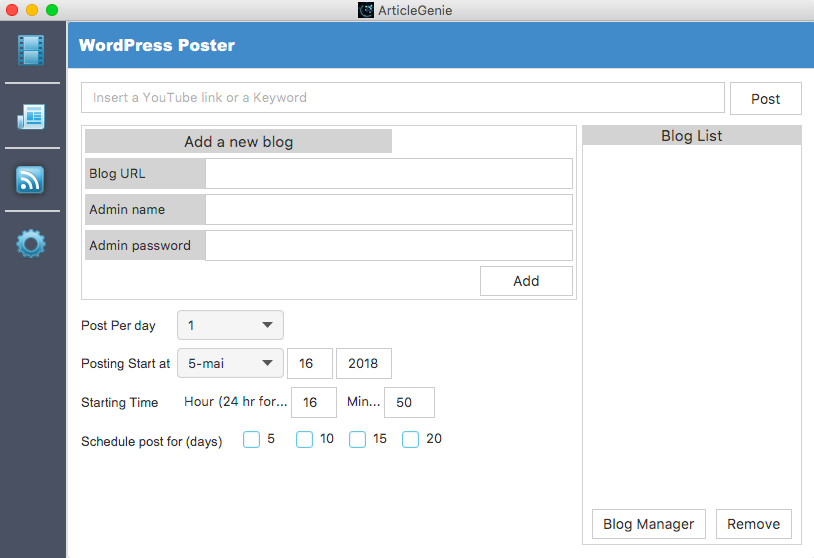Click the Blog URL label

[x=117, y=173]
